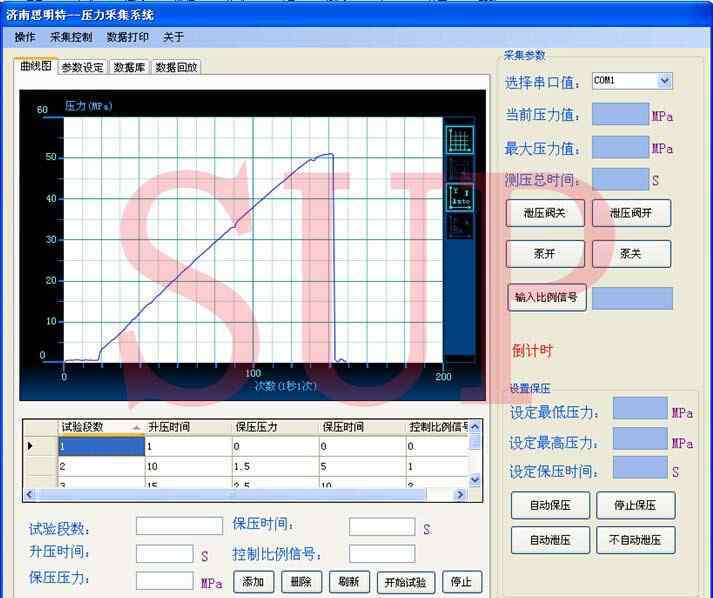Click the 升压时间 column header
Viewport: 713px width, 598px height.
pyautogui.click(x=188, y=427)
